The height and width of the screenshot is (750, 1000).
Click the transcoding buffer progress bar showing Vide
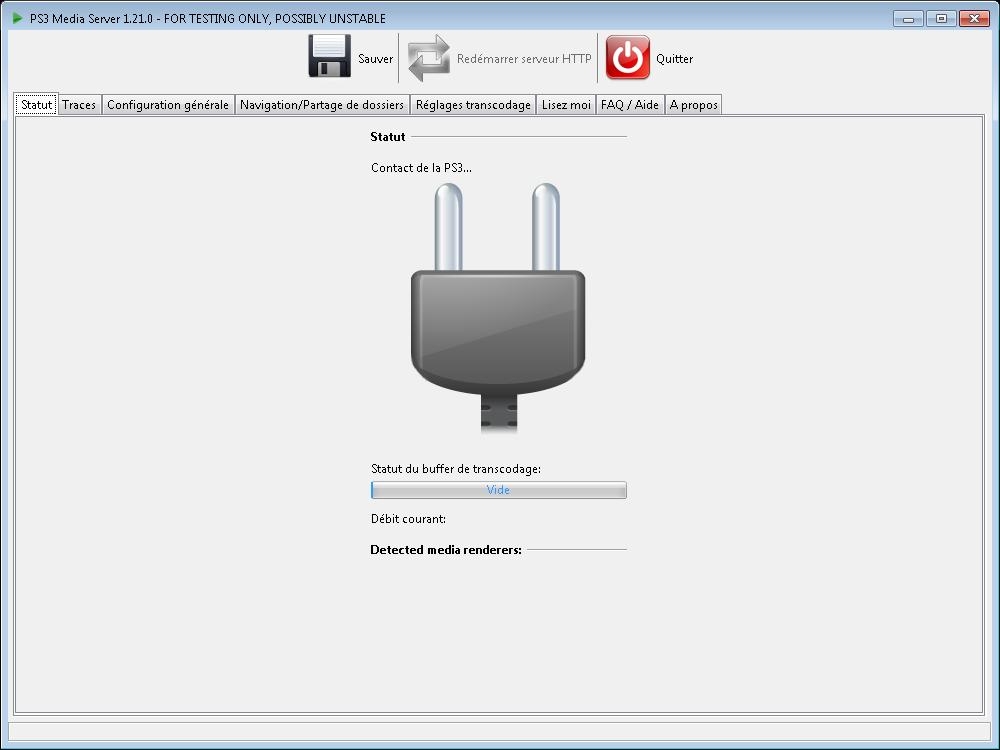coord(499,490)
